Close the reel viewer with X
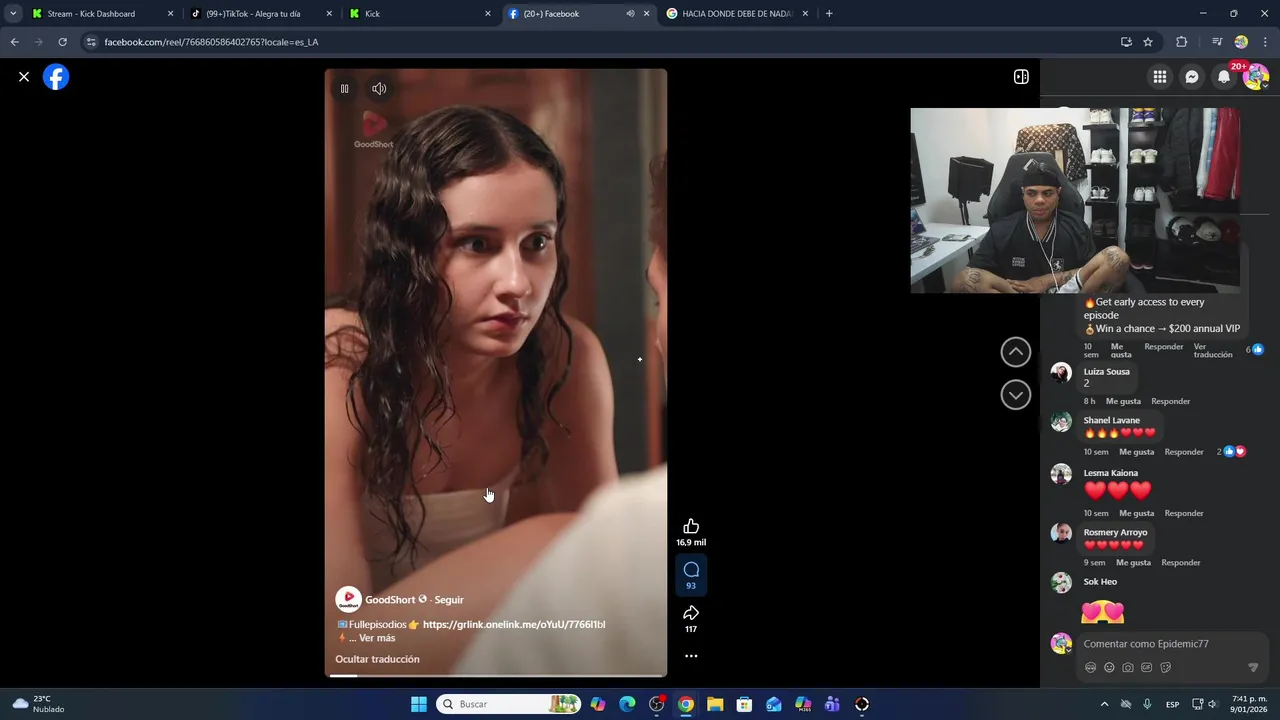 coord(24,77)
